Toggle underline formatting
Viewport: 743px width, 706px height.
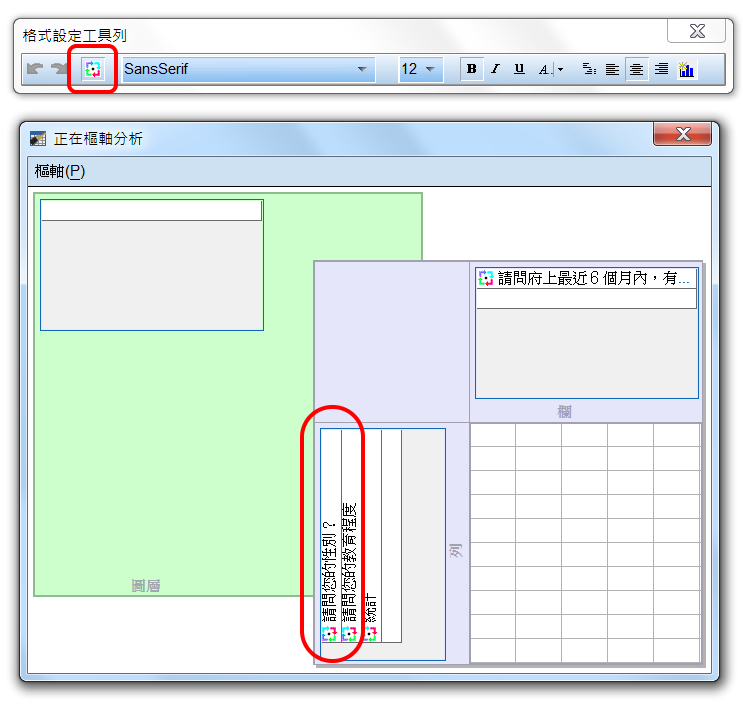518,69
